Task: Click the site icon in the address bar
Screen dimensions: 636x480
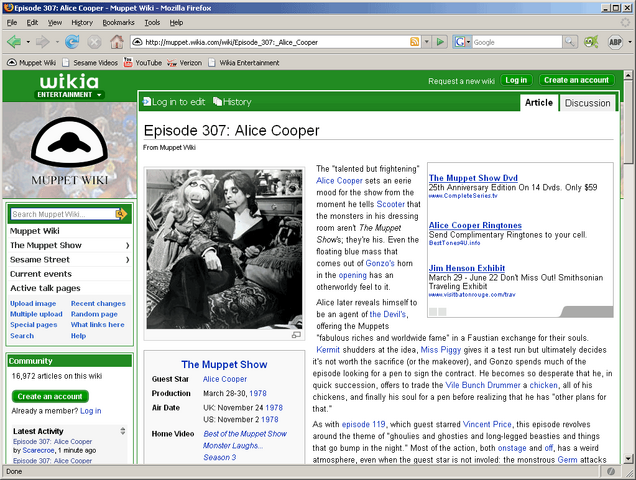Action: 138,42
